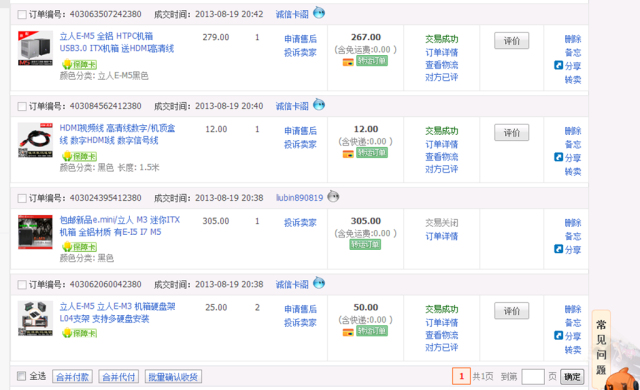
Task: Click the page number input field
Action: point(533,377)
